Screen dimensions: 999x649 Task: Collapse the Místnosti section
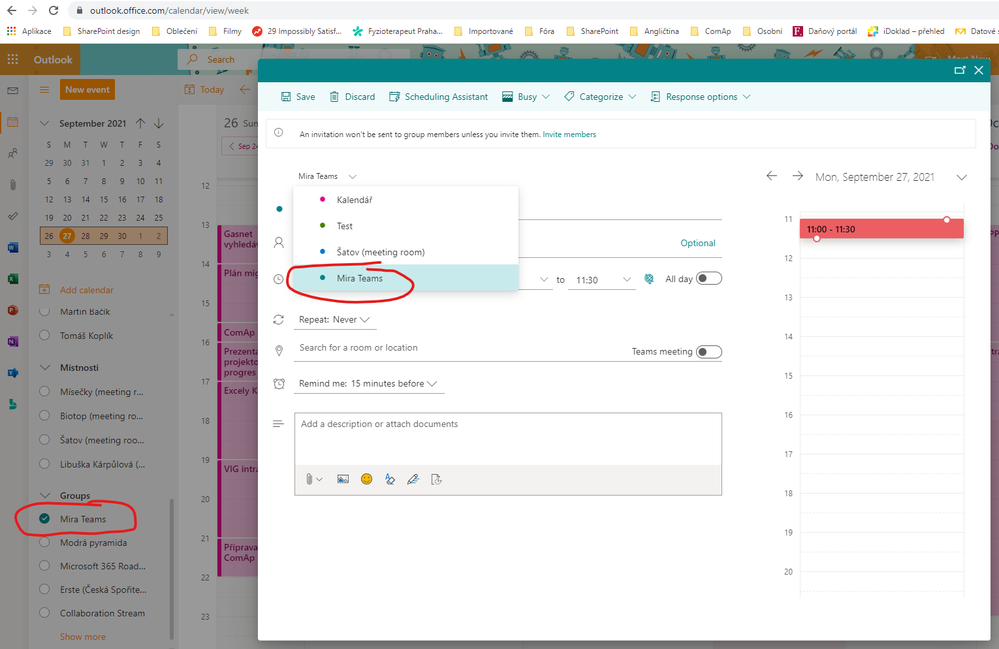point(45,367)
